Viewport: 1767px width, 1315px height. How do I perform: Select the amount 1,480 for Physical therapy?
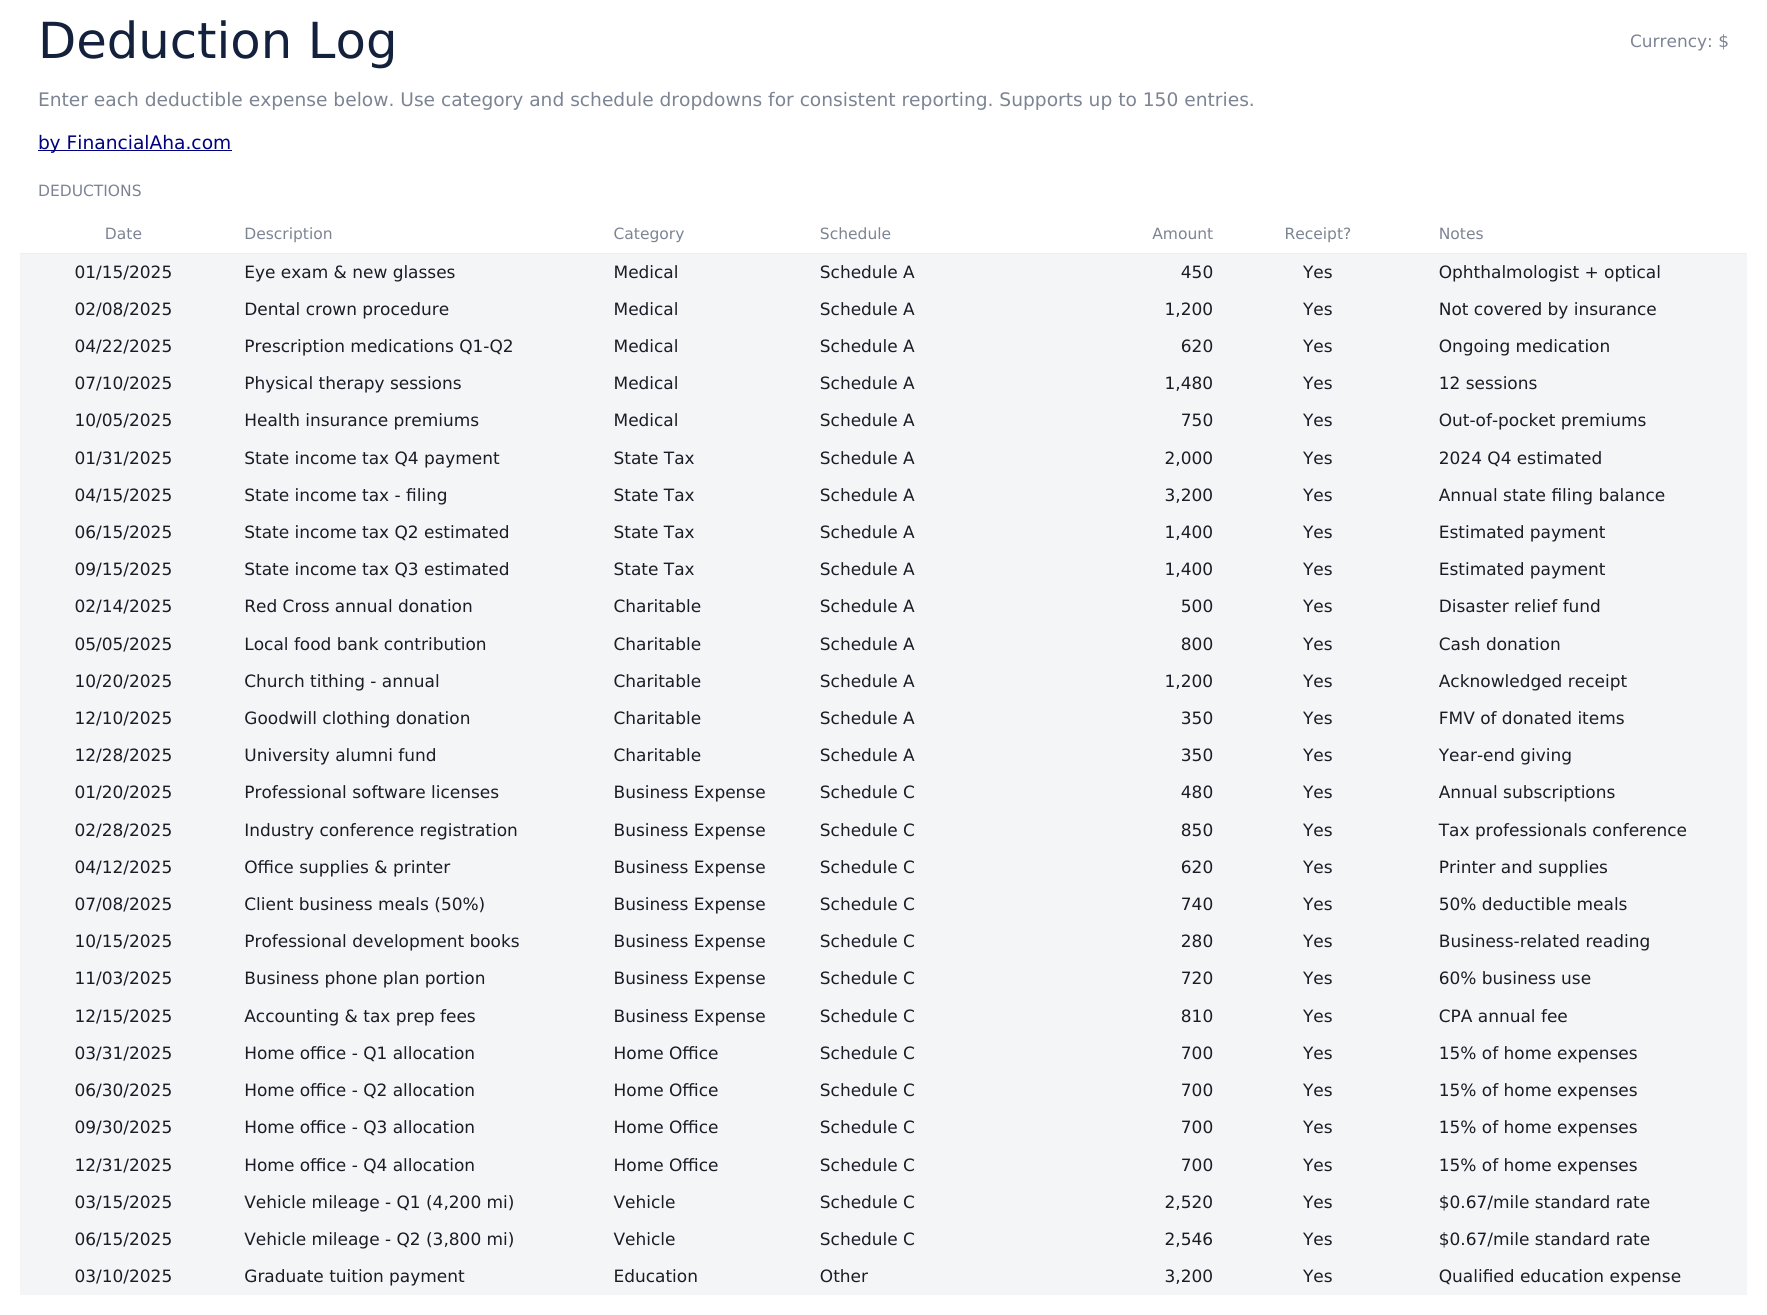point(1188,383)
